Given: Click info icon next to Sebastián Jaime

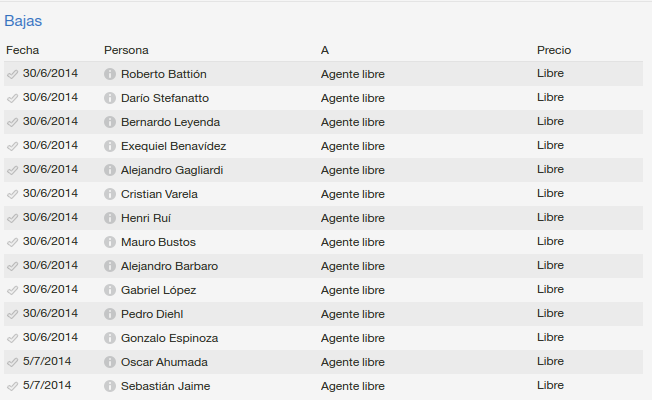Looking at the screenshot, I should [110, 386].
